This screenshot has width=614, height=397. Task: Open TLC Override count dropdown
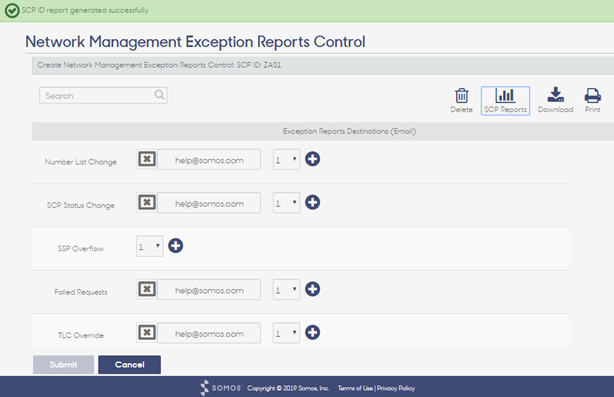tap(286, 333)
